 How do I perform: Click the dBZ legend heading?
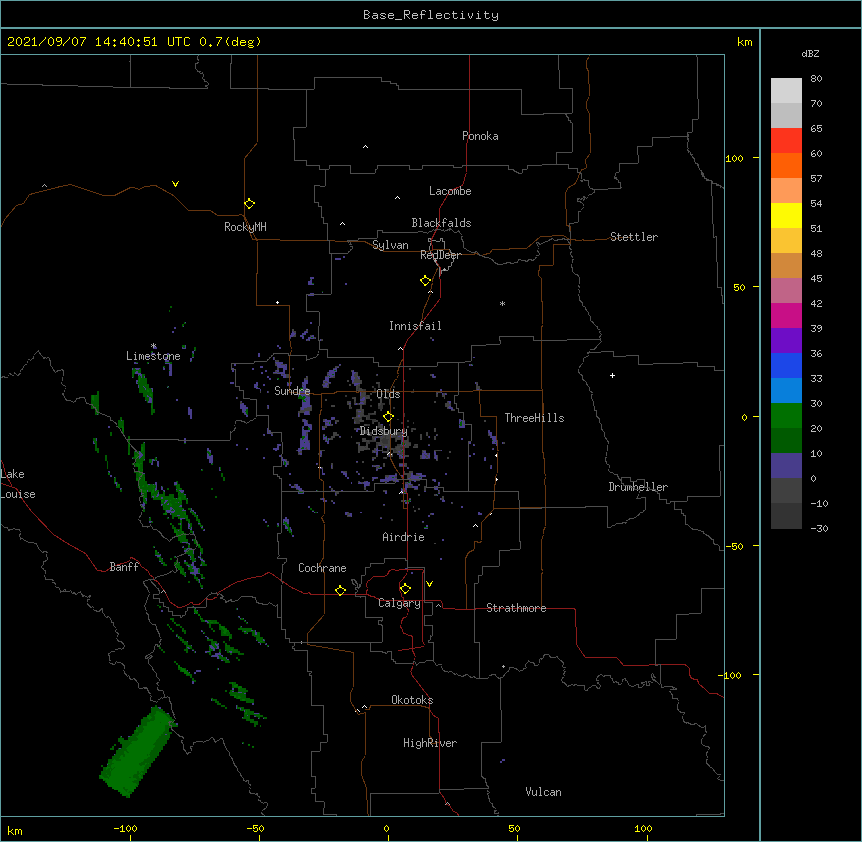click(810, 53)
